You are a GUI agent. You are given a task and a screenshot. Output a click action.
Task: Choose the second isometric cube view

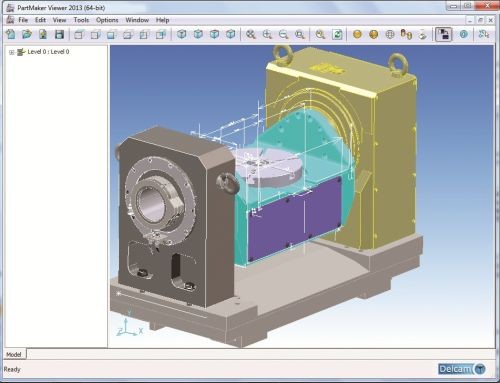[x=198, y=34]
